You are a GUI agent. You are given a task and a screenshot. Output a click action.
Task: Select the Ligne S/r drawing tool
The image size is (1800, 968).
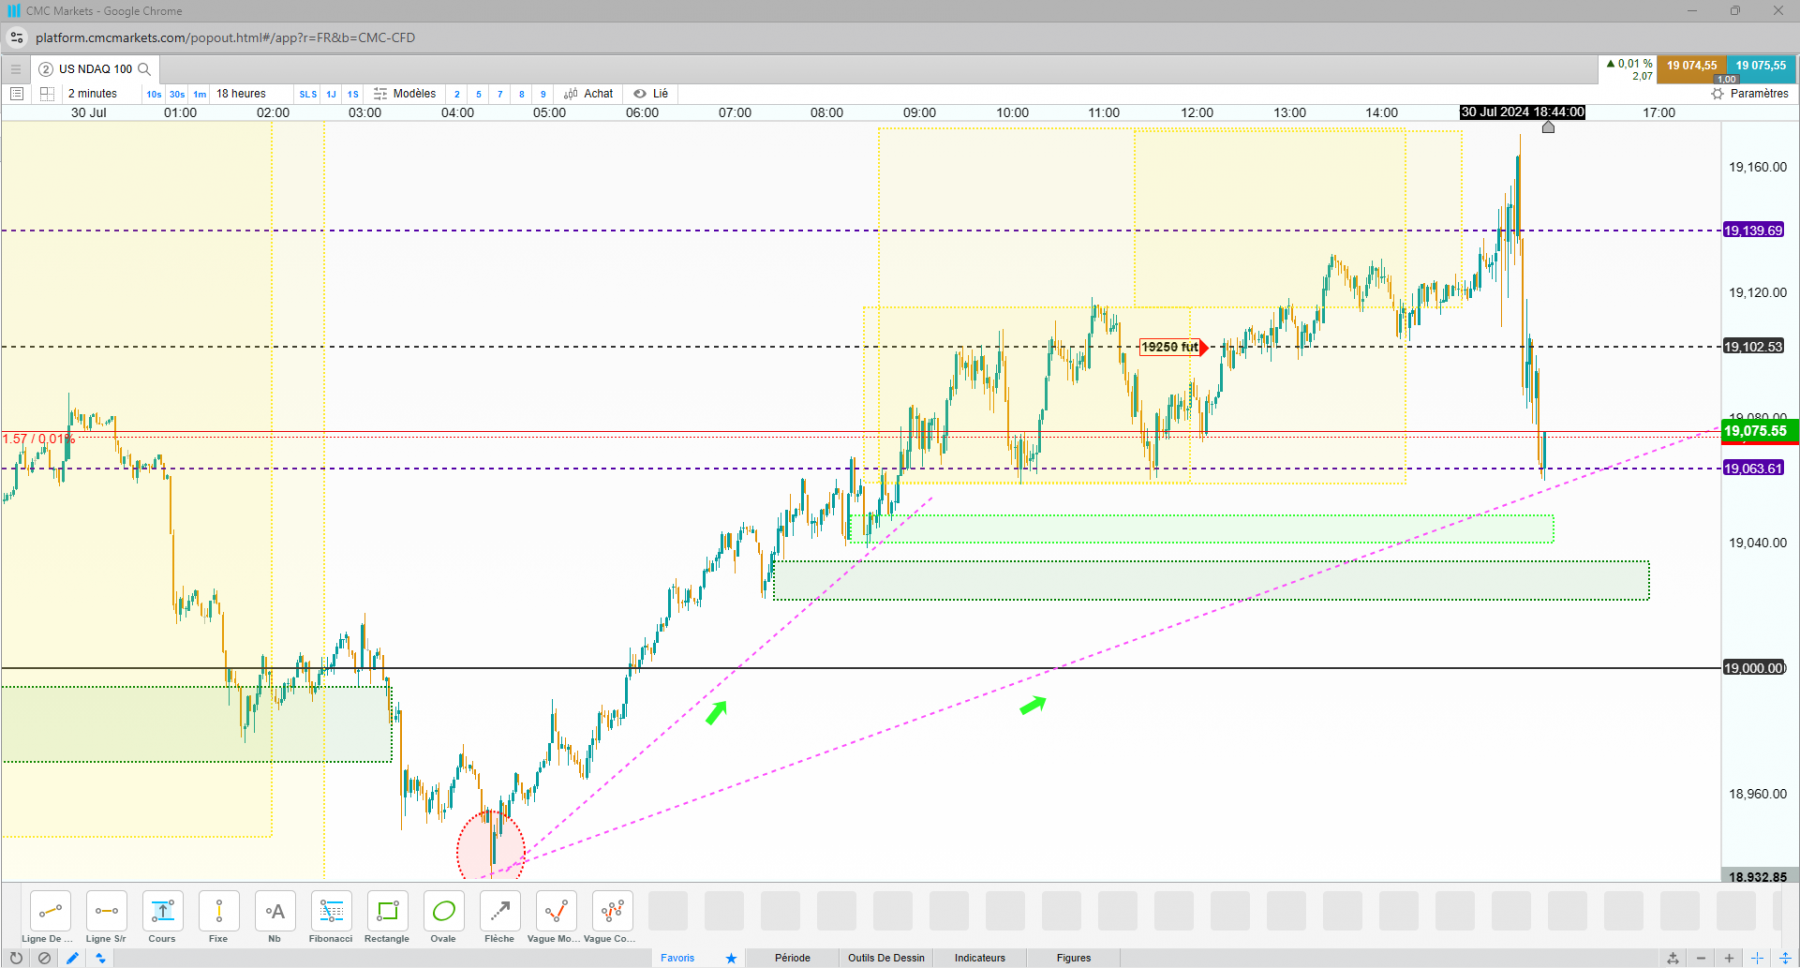(106, 911)
